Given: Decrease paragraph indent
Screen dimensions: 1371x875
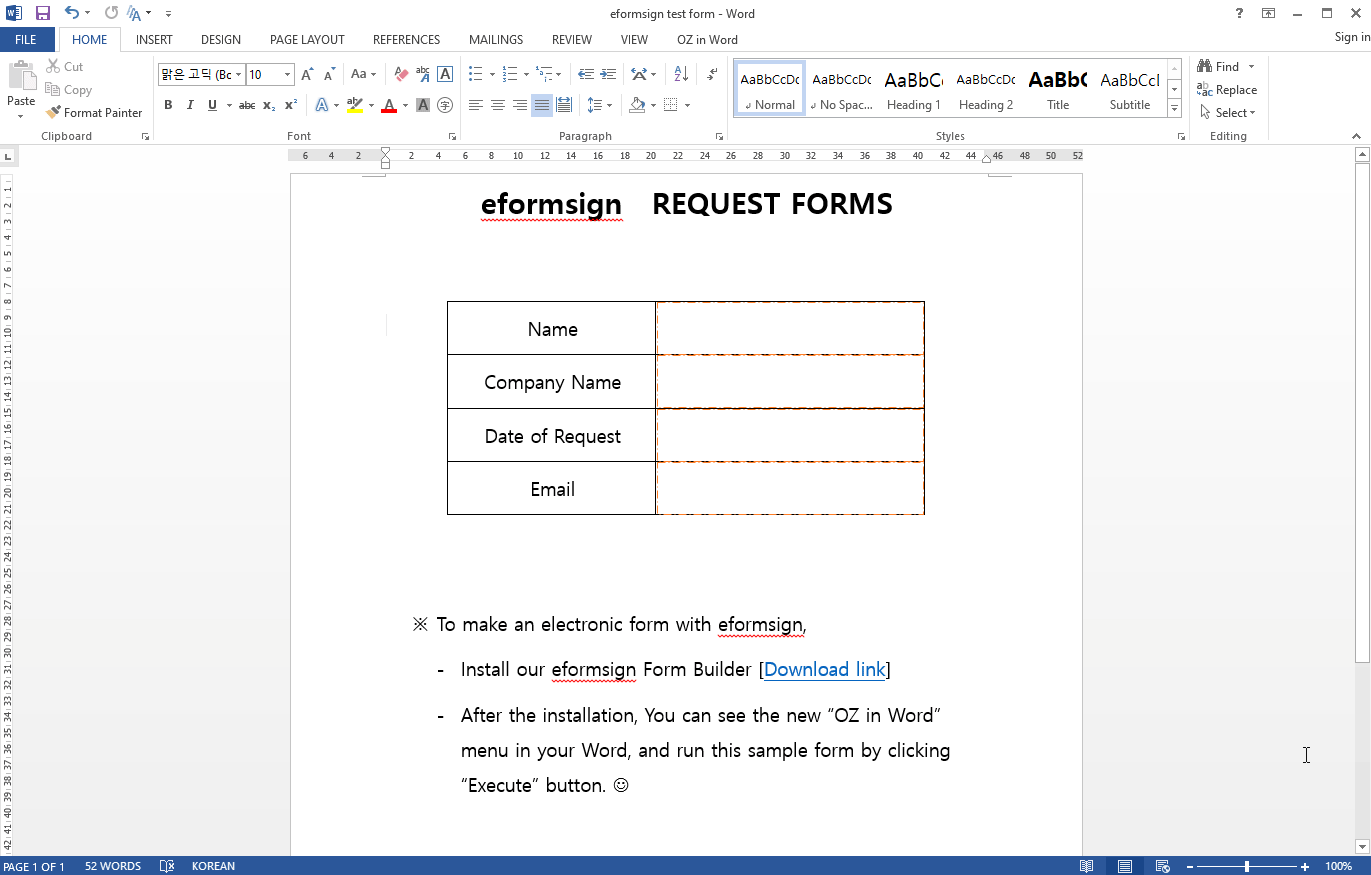Looking at the screenshot, I should tap(586, 75).
